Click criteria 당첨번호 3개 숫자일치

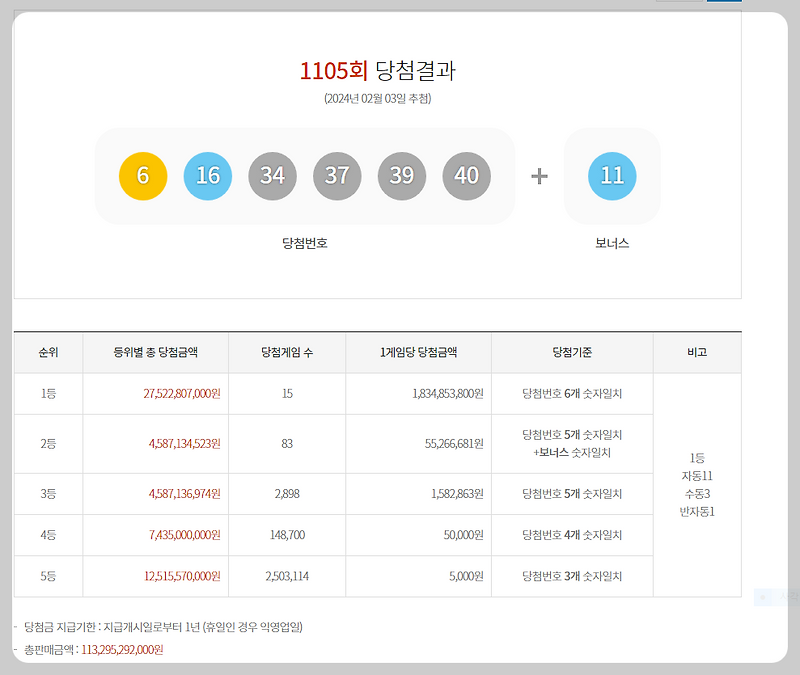click(x=572, y=577)
